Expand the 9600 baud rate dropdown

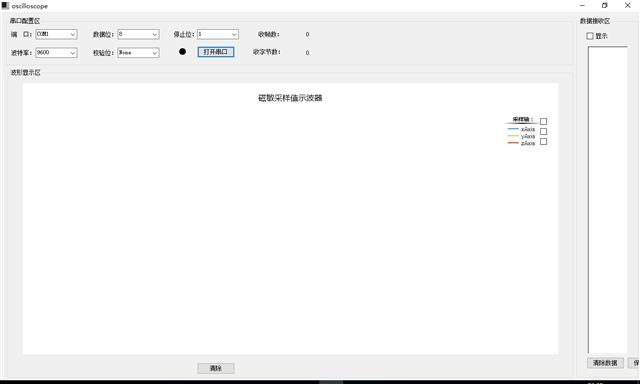(x=56, y=53)
